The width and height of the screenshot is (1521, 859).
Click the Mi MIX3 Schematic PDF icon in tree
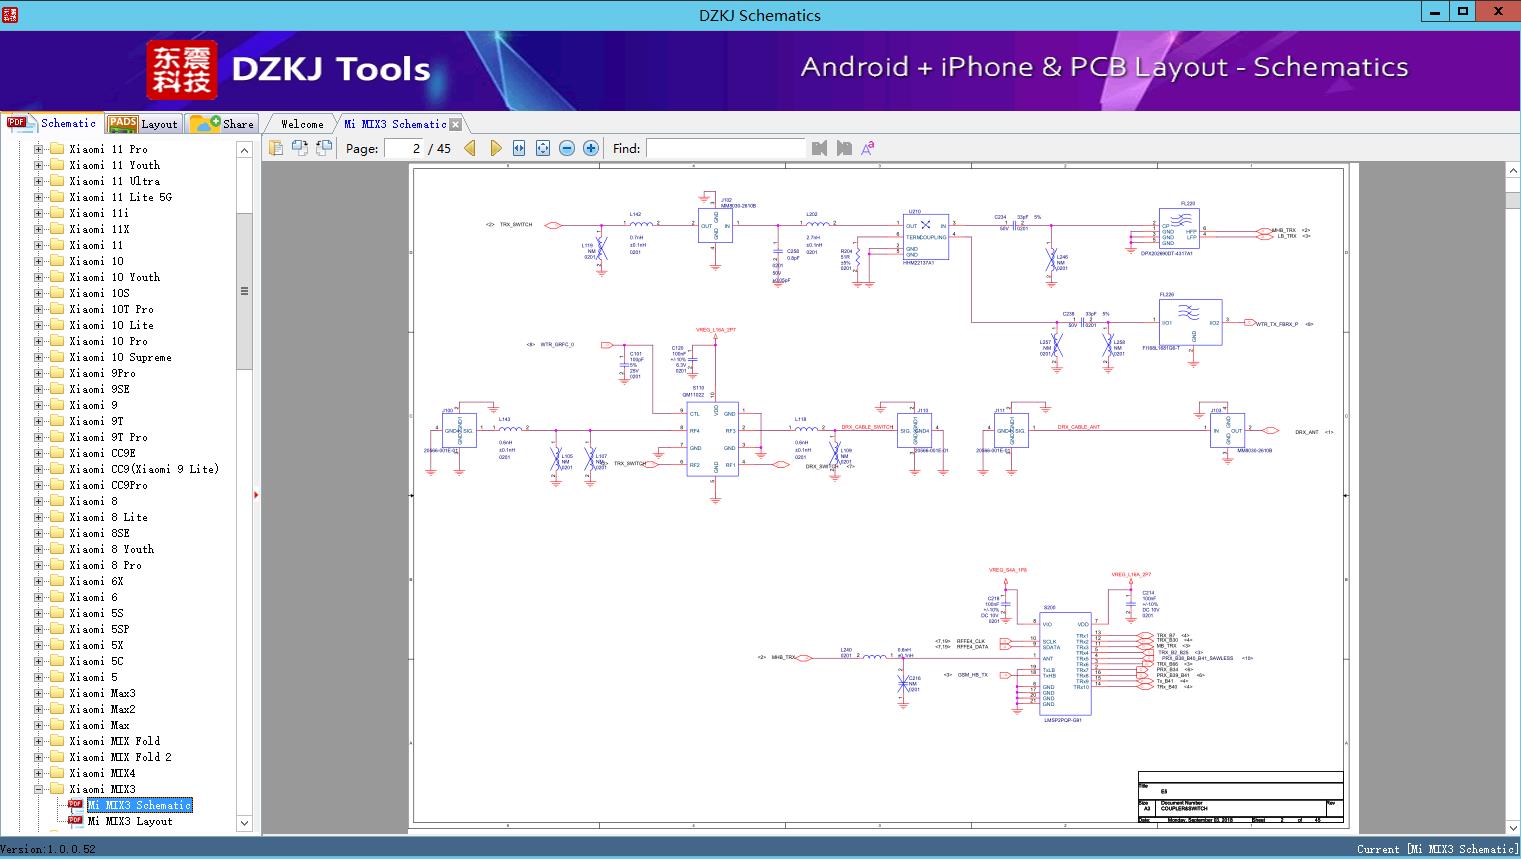tap(75, 805)
